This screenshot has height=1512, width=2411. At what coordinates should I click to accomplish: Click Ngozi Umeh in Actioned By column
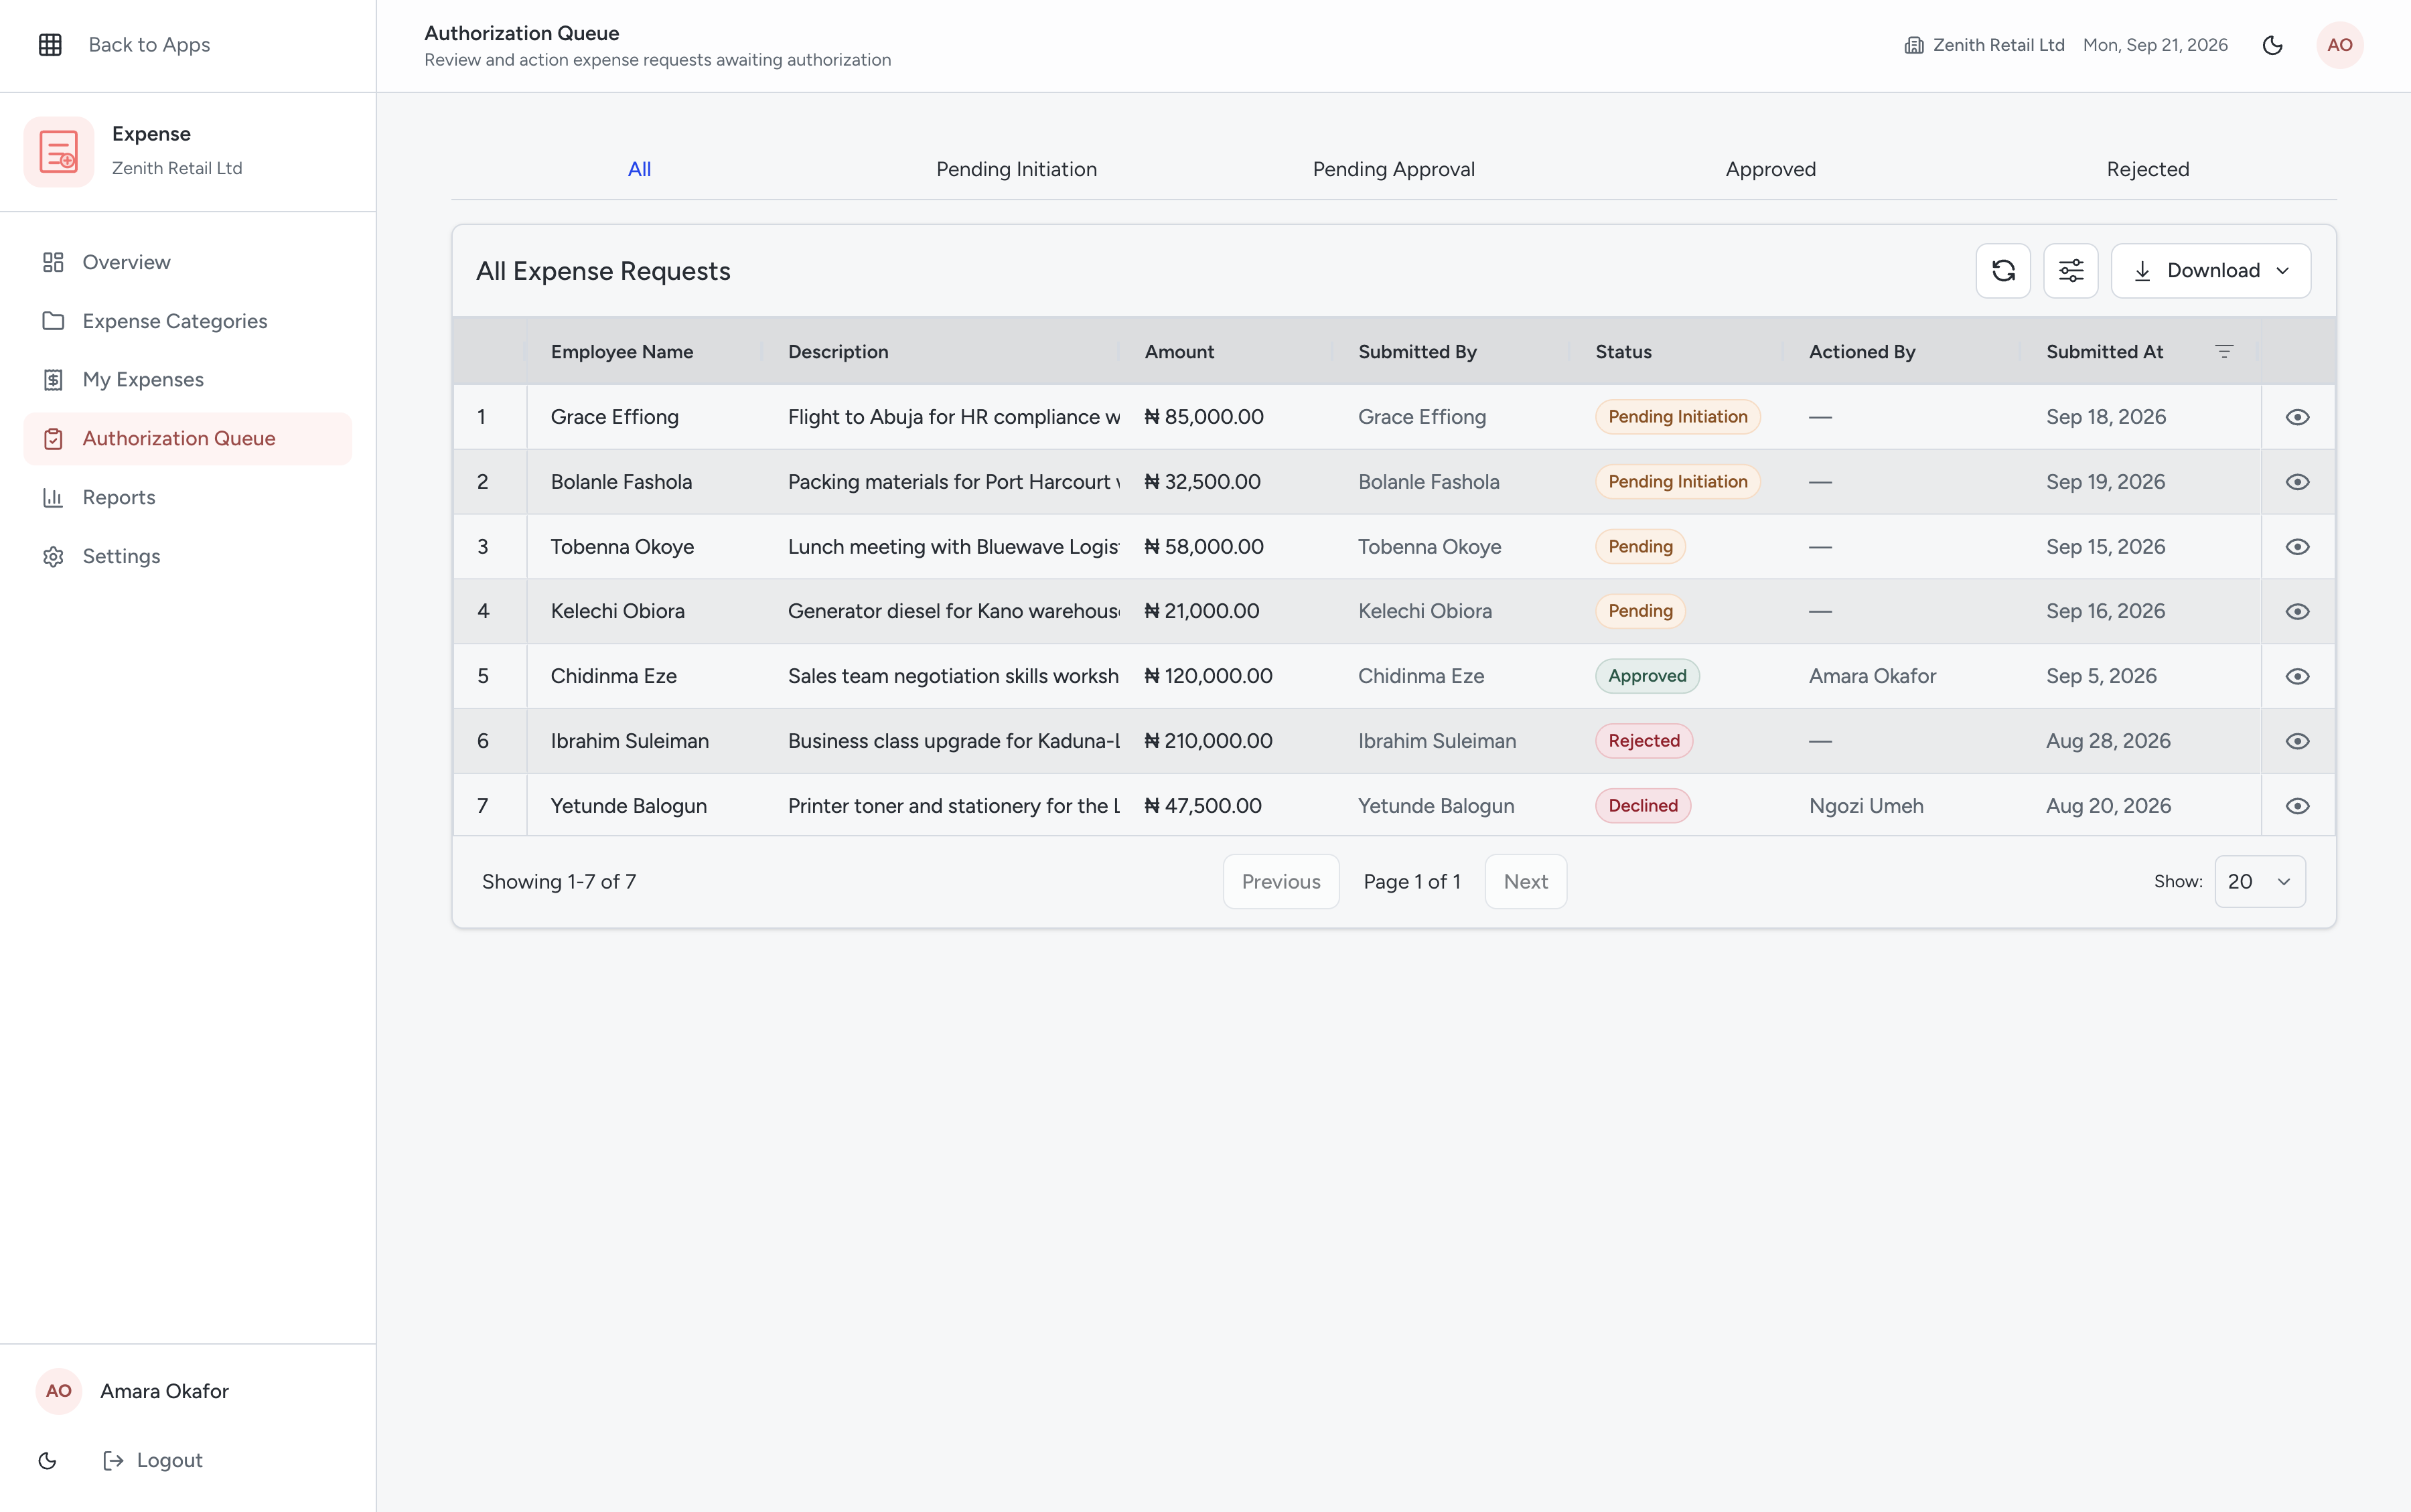coord(1866,806)
